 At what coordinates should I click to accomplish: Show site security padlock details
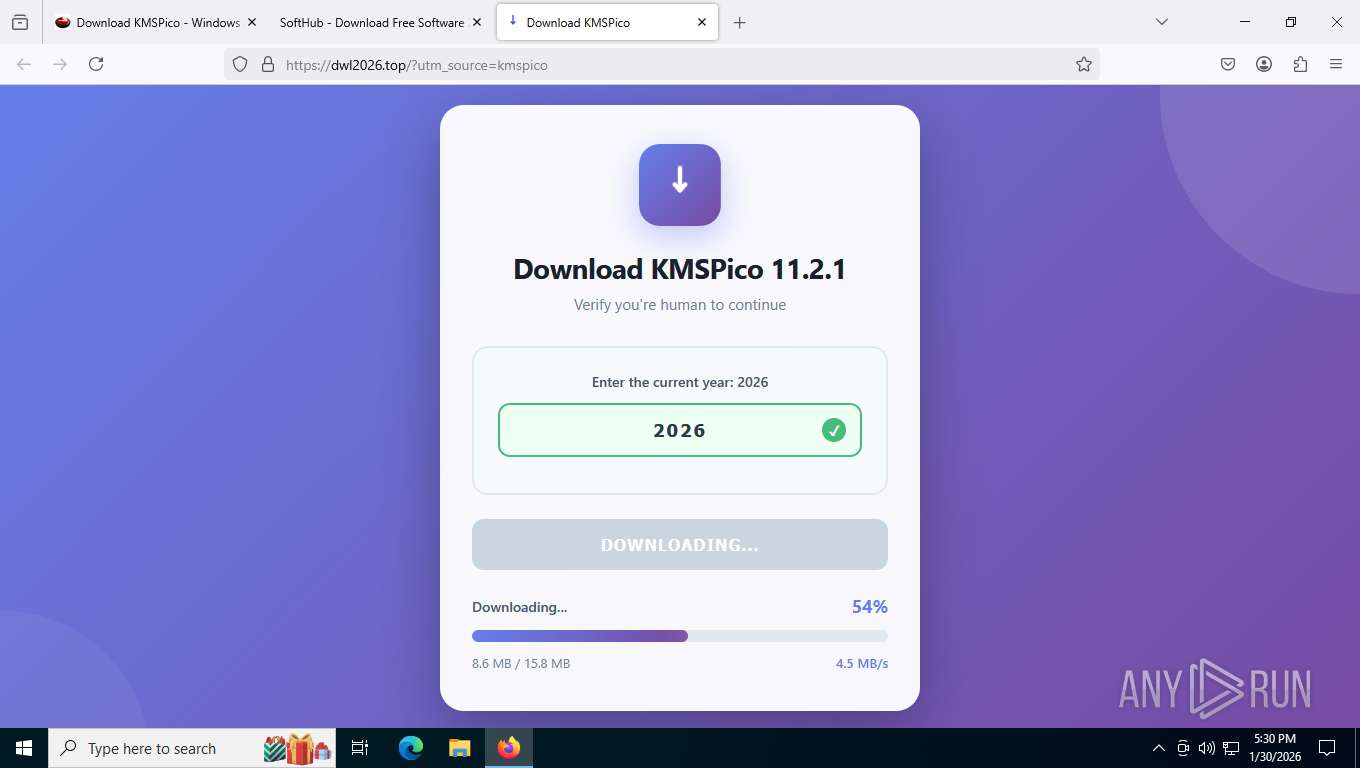267,64
